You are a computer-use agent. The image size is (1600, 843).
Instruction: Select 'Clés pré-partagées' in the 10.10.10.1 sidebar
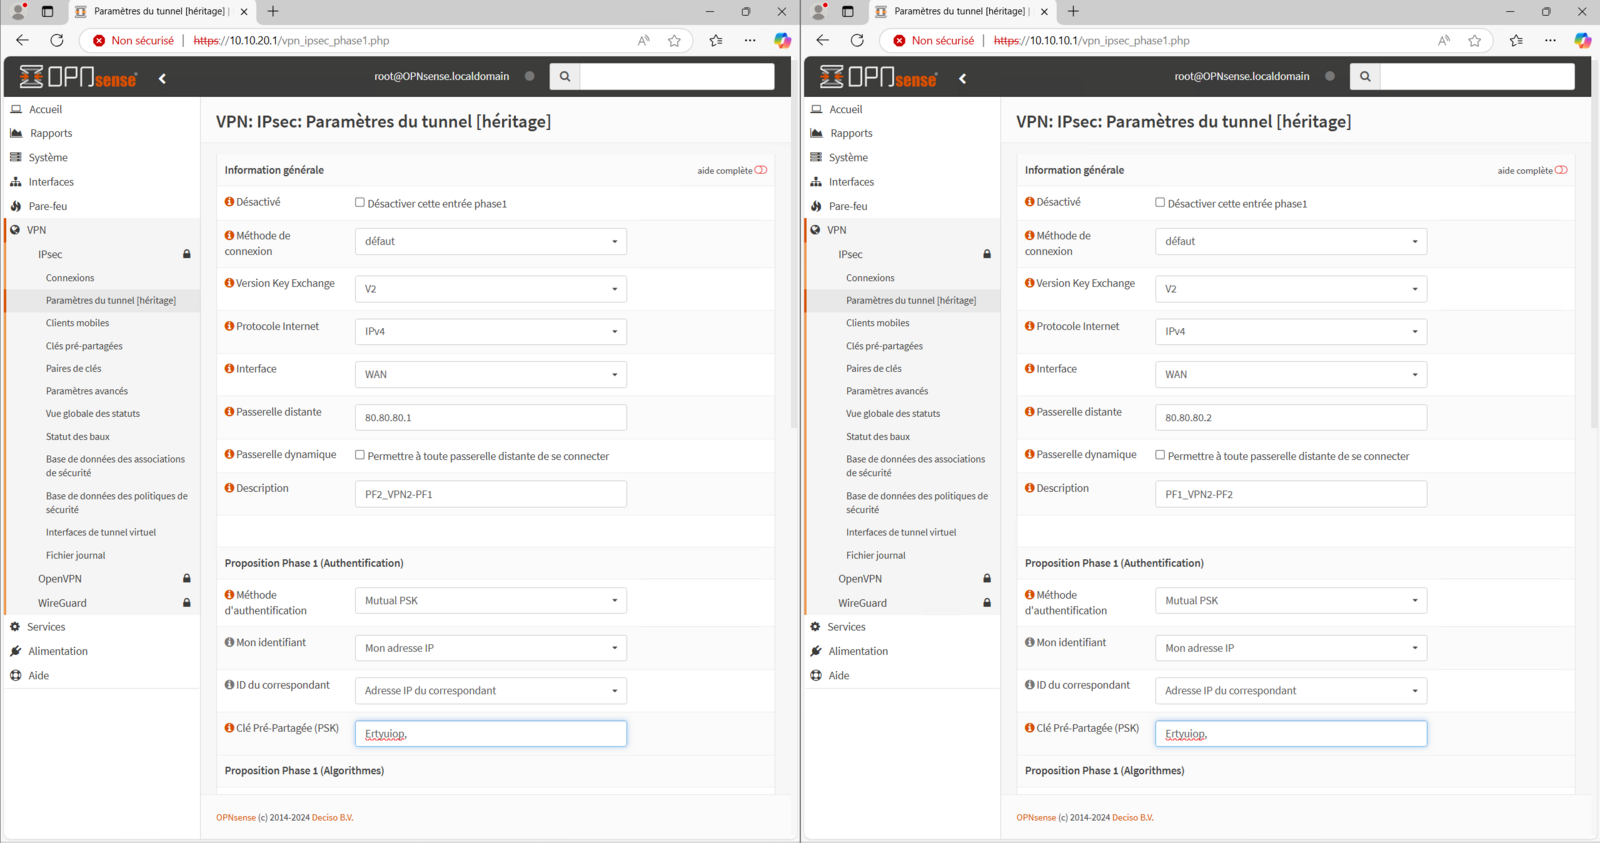(884, 346)
